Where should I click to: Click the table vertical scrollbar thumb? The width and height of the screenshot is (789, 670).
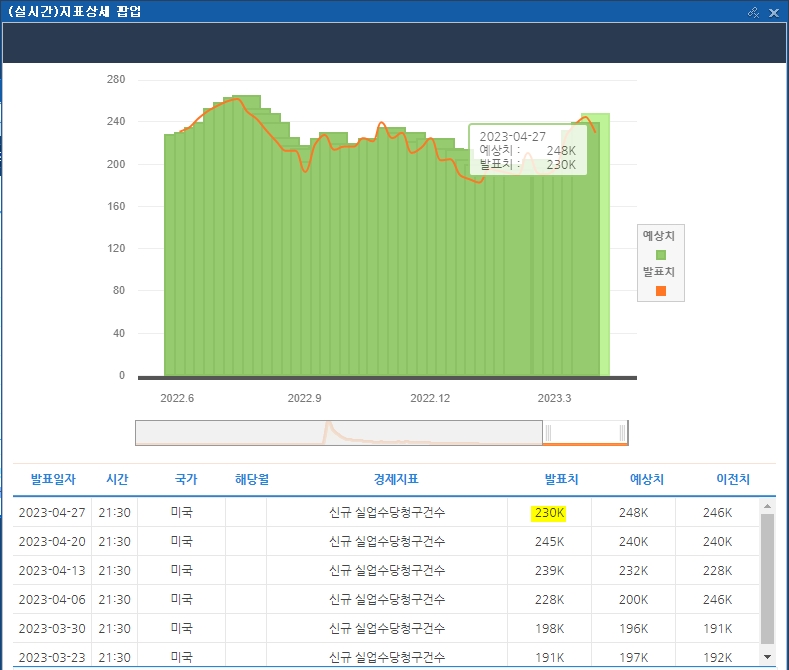[767, 579]
